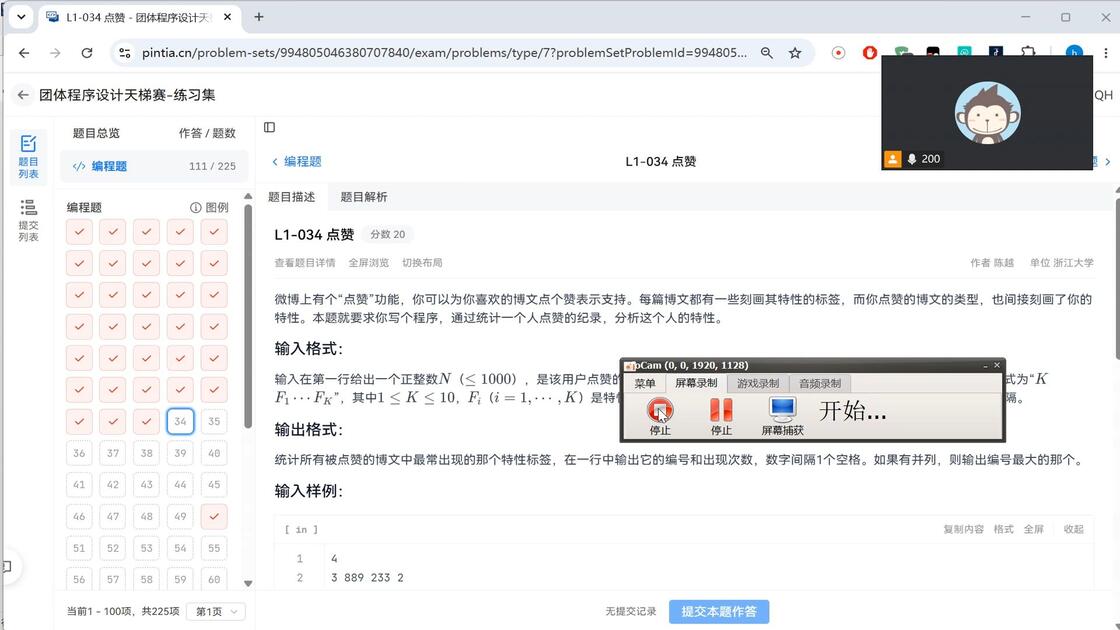This screenshot has width=1120, height=630.
Task: Open 菜单 in oCam window
Action: 645,384
